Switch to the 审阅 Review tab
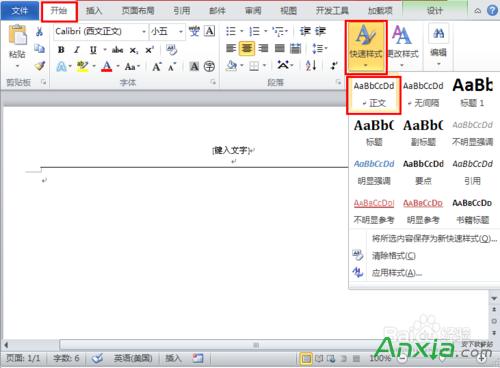 [x=253, y=11]
